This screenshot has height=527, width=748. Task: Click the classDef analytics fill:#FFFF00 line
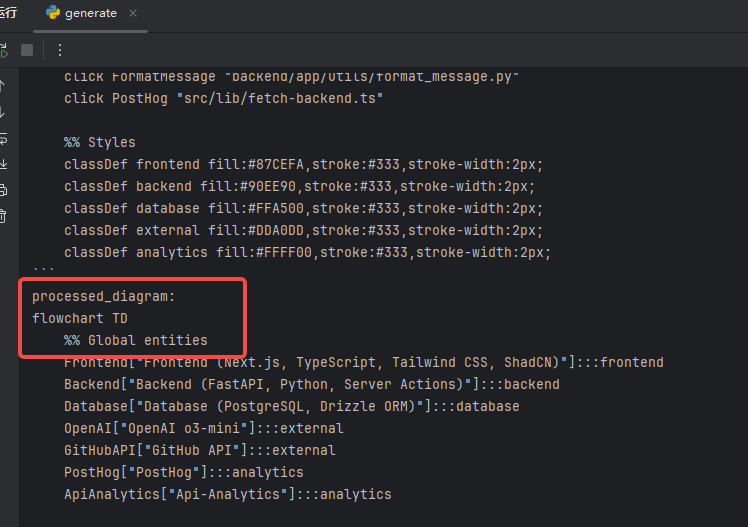click(x=308, y=252)
